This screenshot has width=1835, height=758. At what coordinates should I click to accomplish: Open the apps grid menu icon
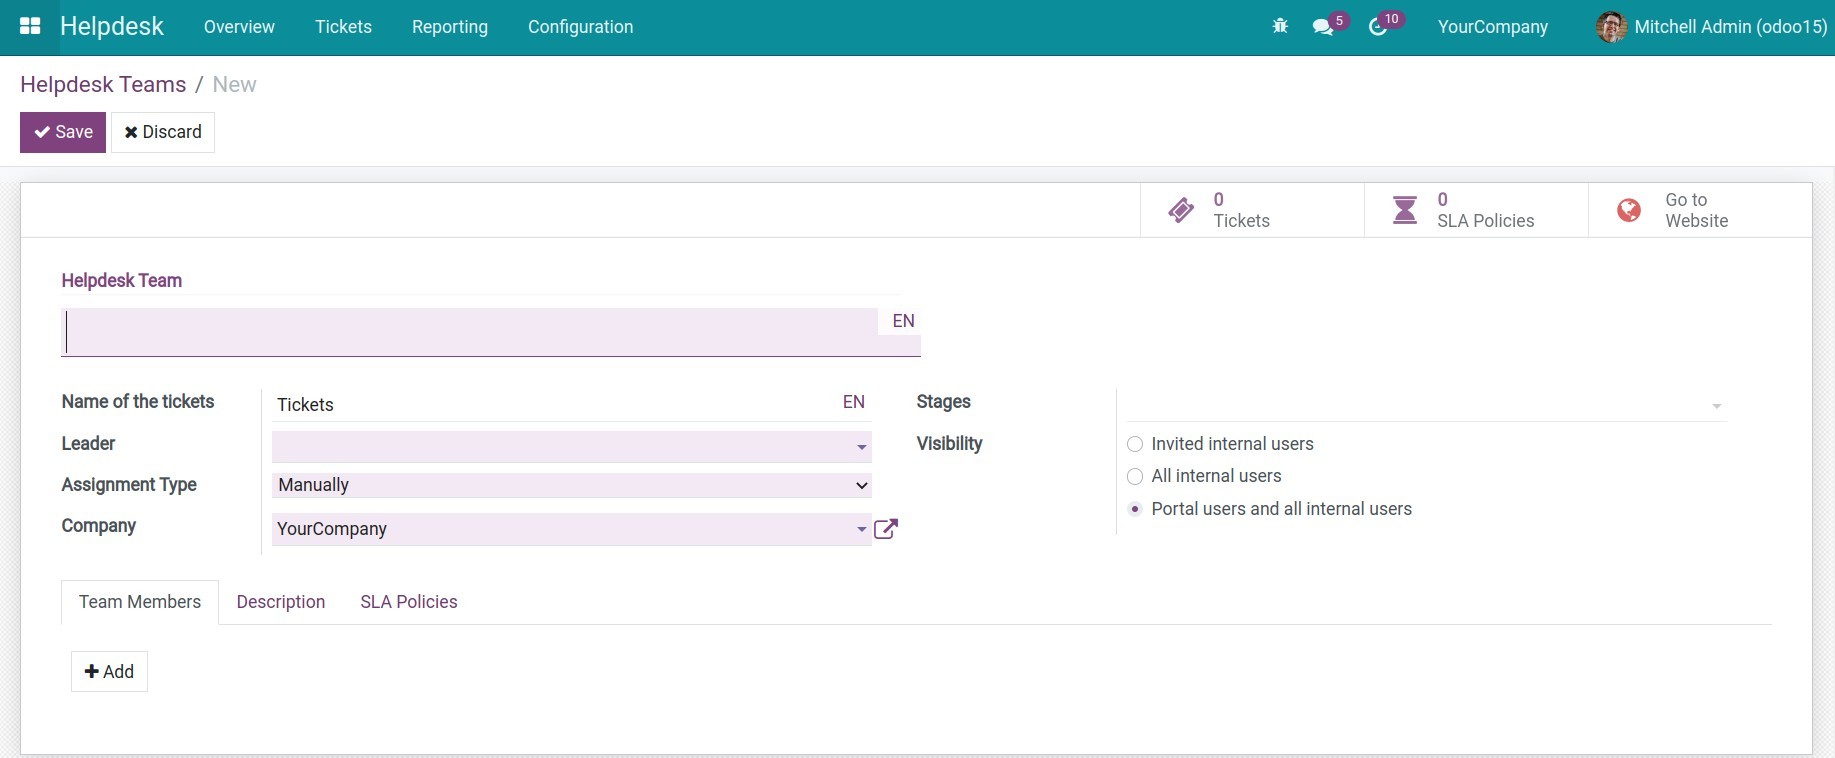[x=30, y=27]
